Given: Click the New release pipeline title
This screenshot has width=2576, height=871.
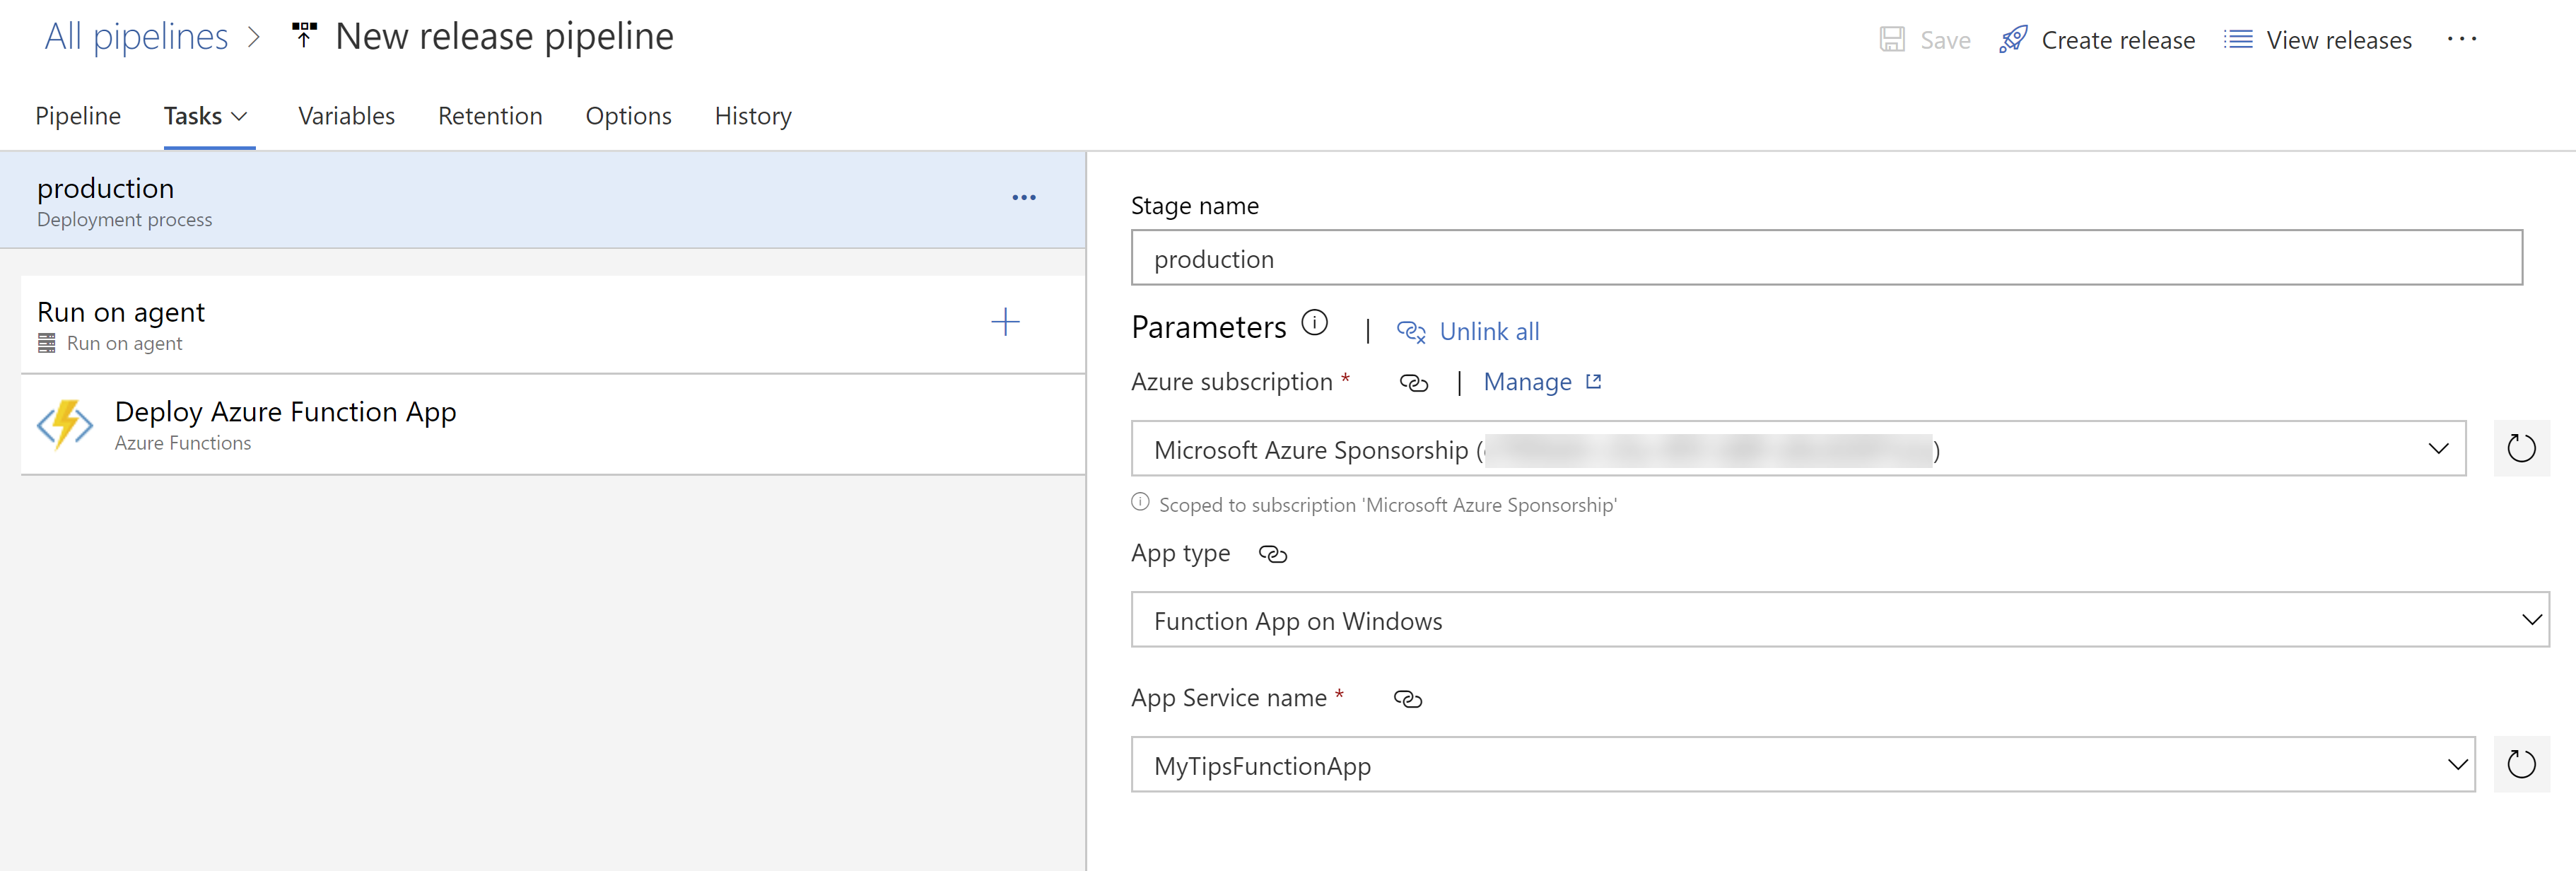Looking at the screenshot, I should 504,37.
